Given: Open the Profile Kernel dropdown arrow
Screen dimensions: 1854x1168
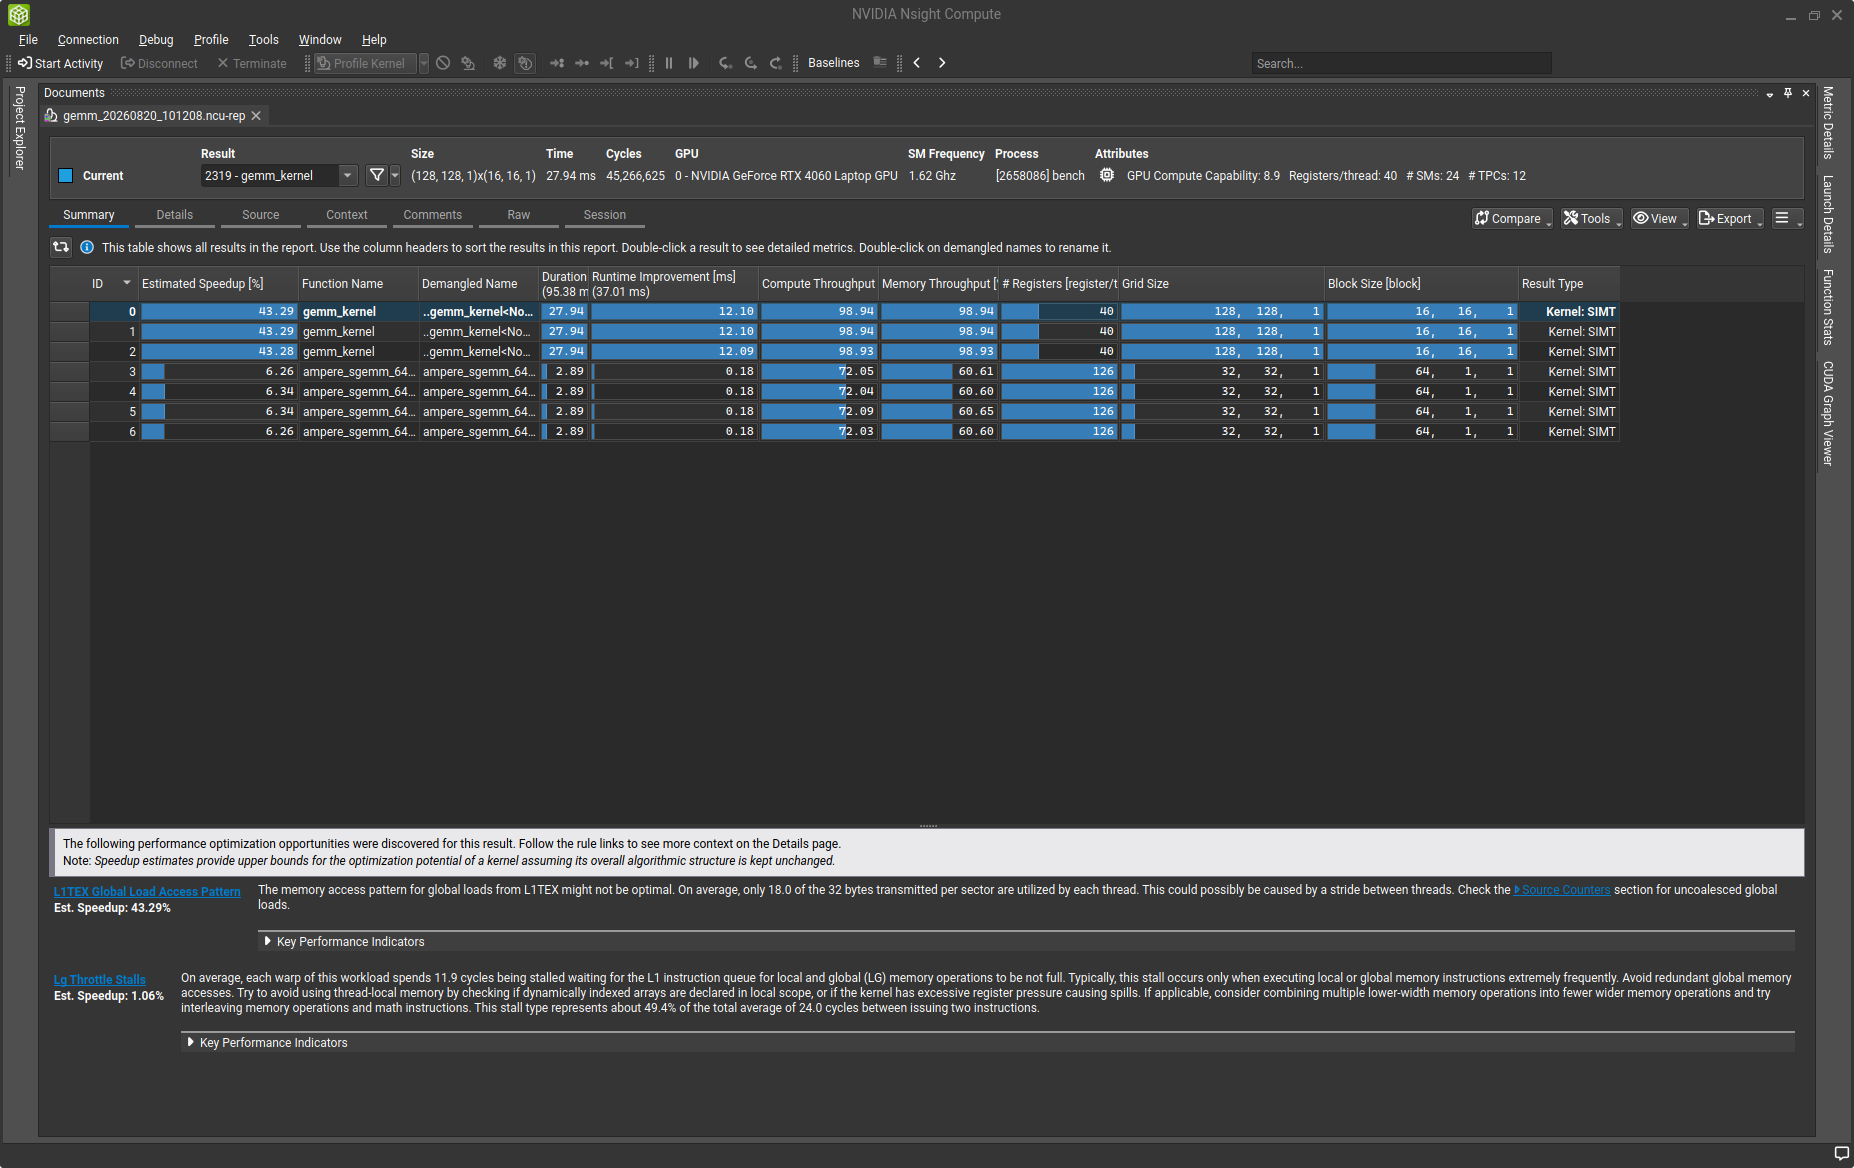Looking at the screenshot, I should pyautogui.click(x=424, y=63).
